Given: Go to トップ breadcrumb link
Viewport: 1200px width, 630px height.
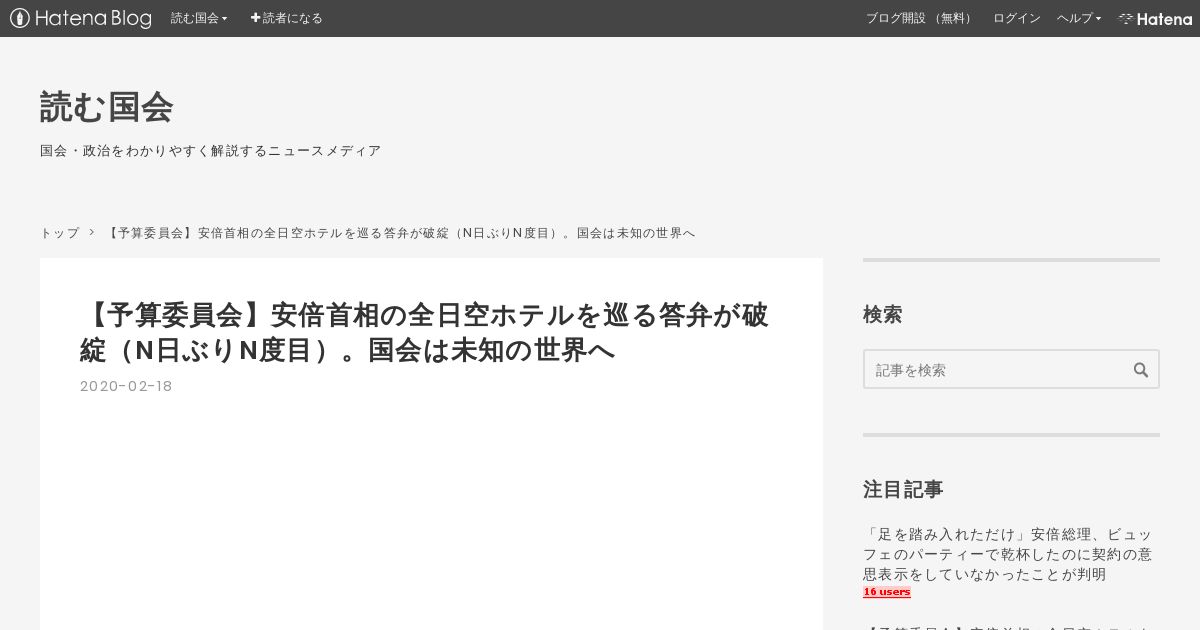Looking at the screenshot, I should click(x=60, y=233).
